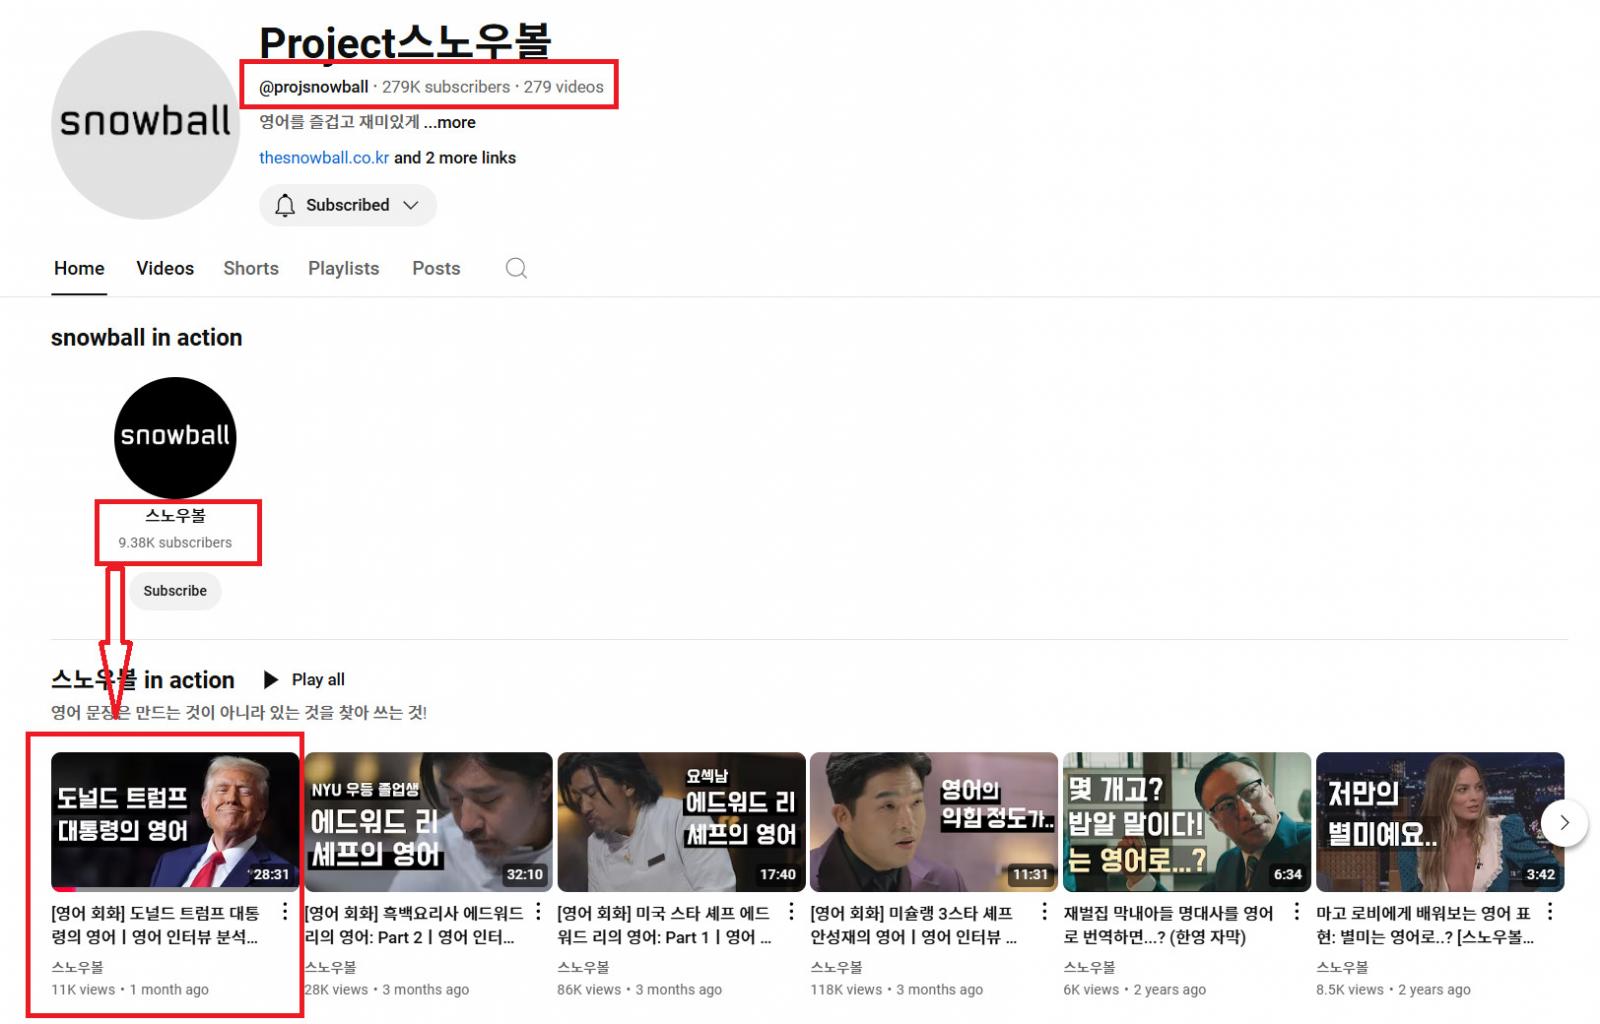Viewport: 1600px width, 1024px height.
Task: Expand the 2 more links section
Action: (455, 157)
